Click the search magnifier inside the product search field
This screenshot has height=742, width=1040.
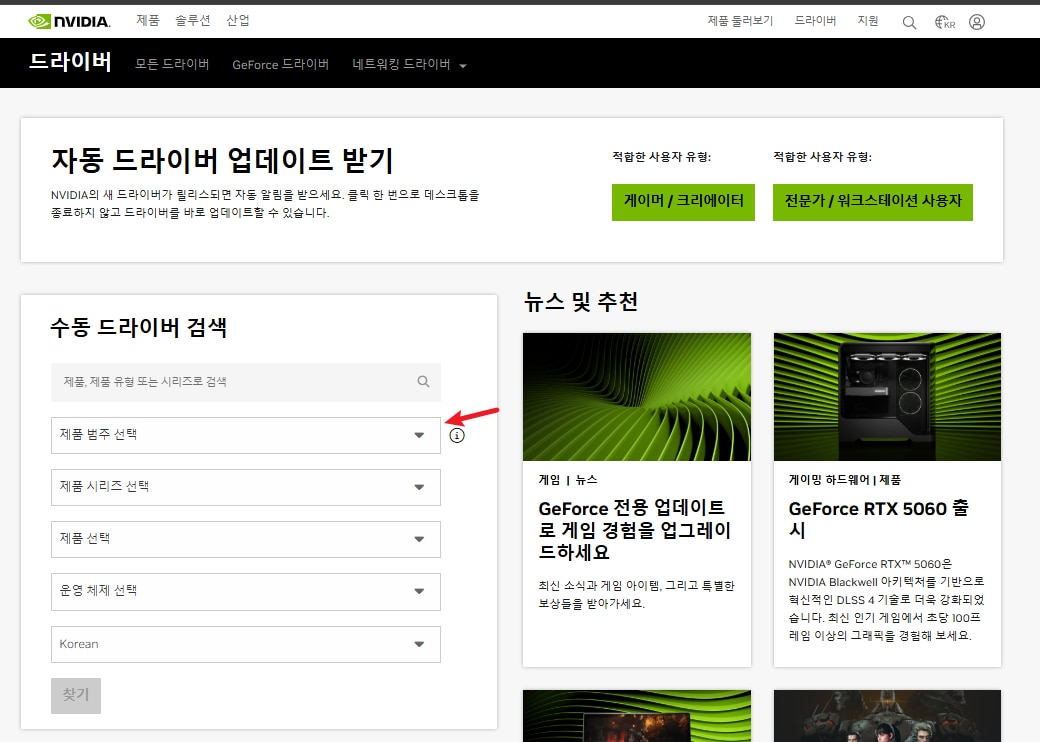pyautogui.click(x=423, y=382)
